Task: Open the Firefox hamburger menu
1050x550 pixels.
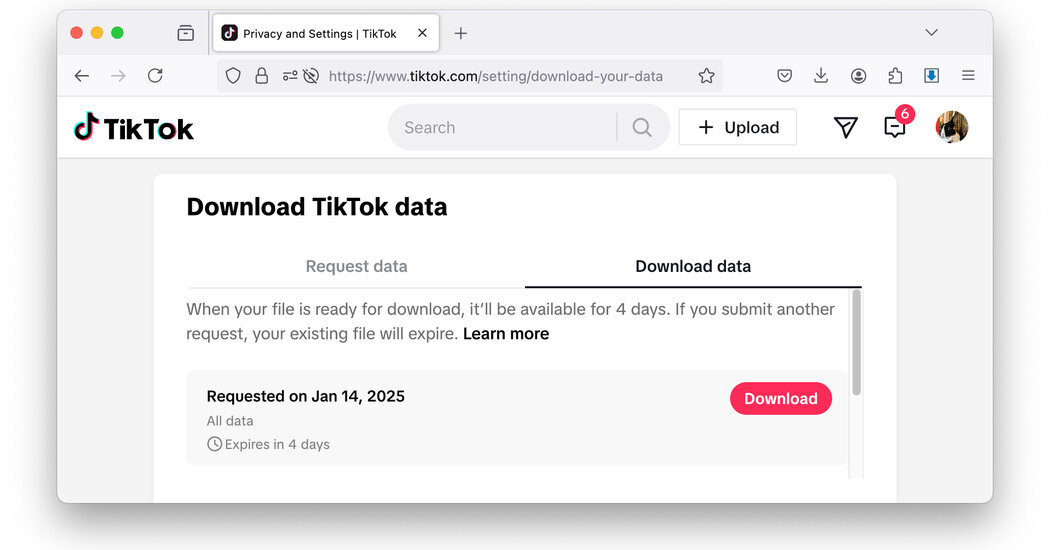Action: tap(968, 76)
